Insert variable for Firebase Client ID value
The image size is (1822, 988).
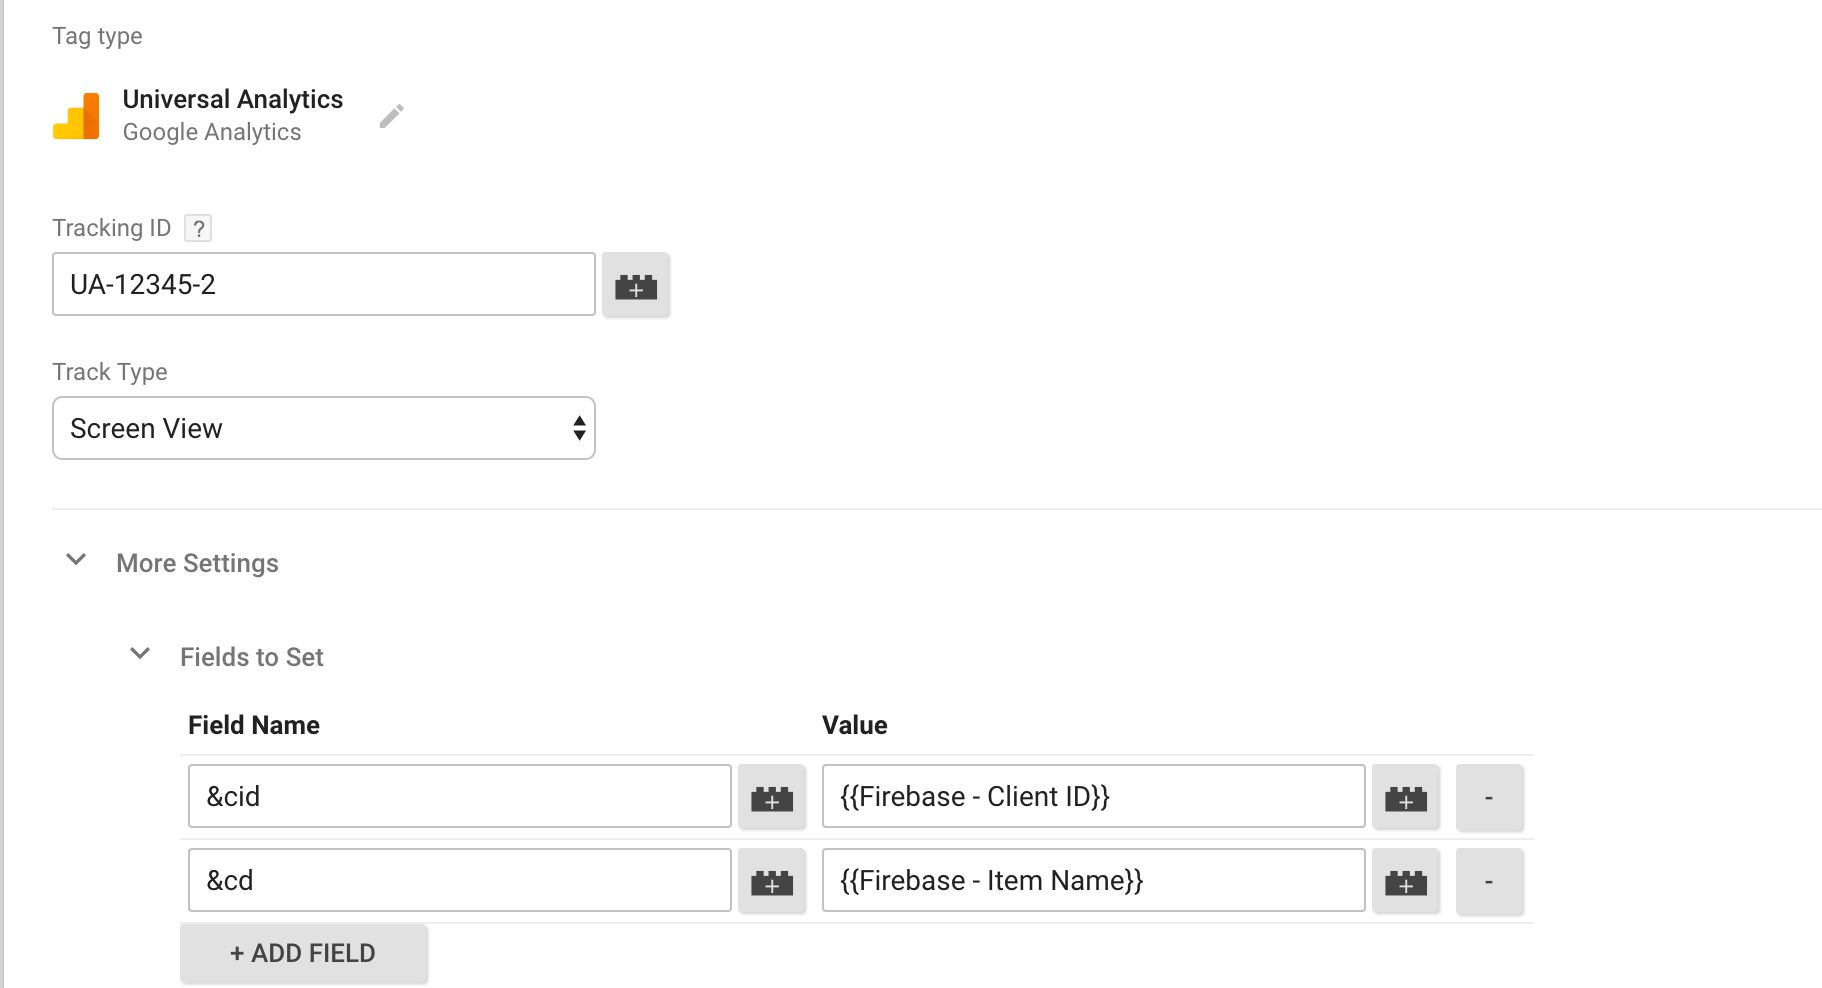[x=1406, y=797]
